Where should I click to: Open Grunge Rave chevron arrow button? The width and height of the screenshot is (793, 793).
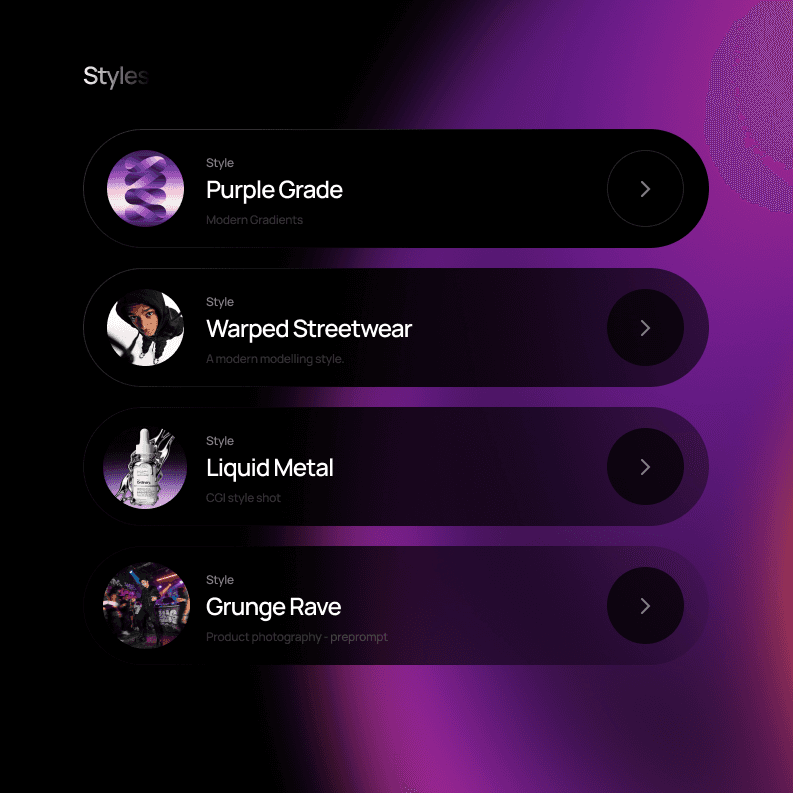645,606
